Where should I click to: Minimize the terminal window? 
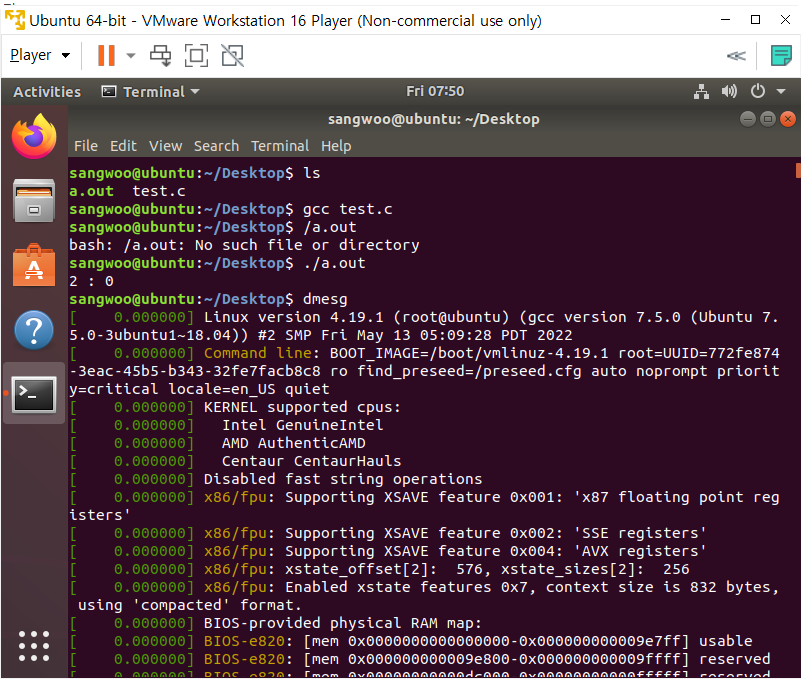point(748,120)
